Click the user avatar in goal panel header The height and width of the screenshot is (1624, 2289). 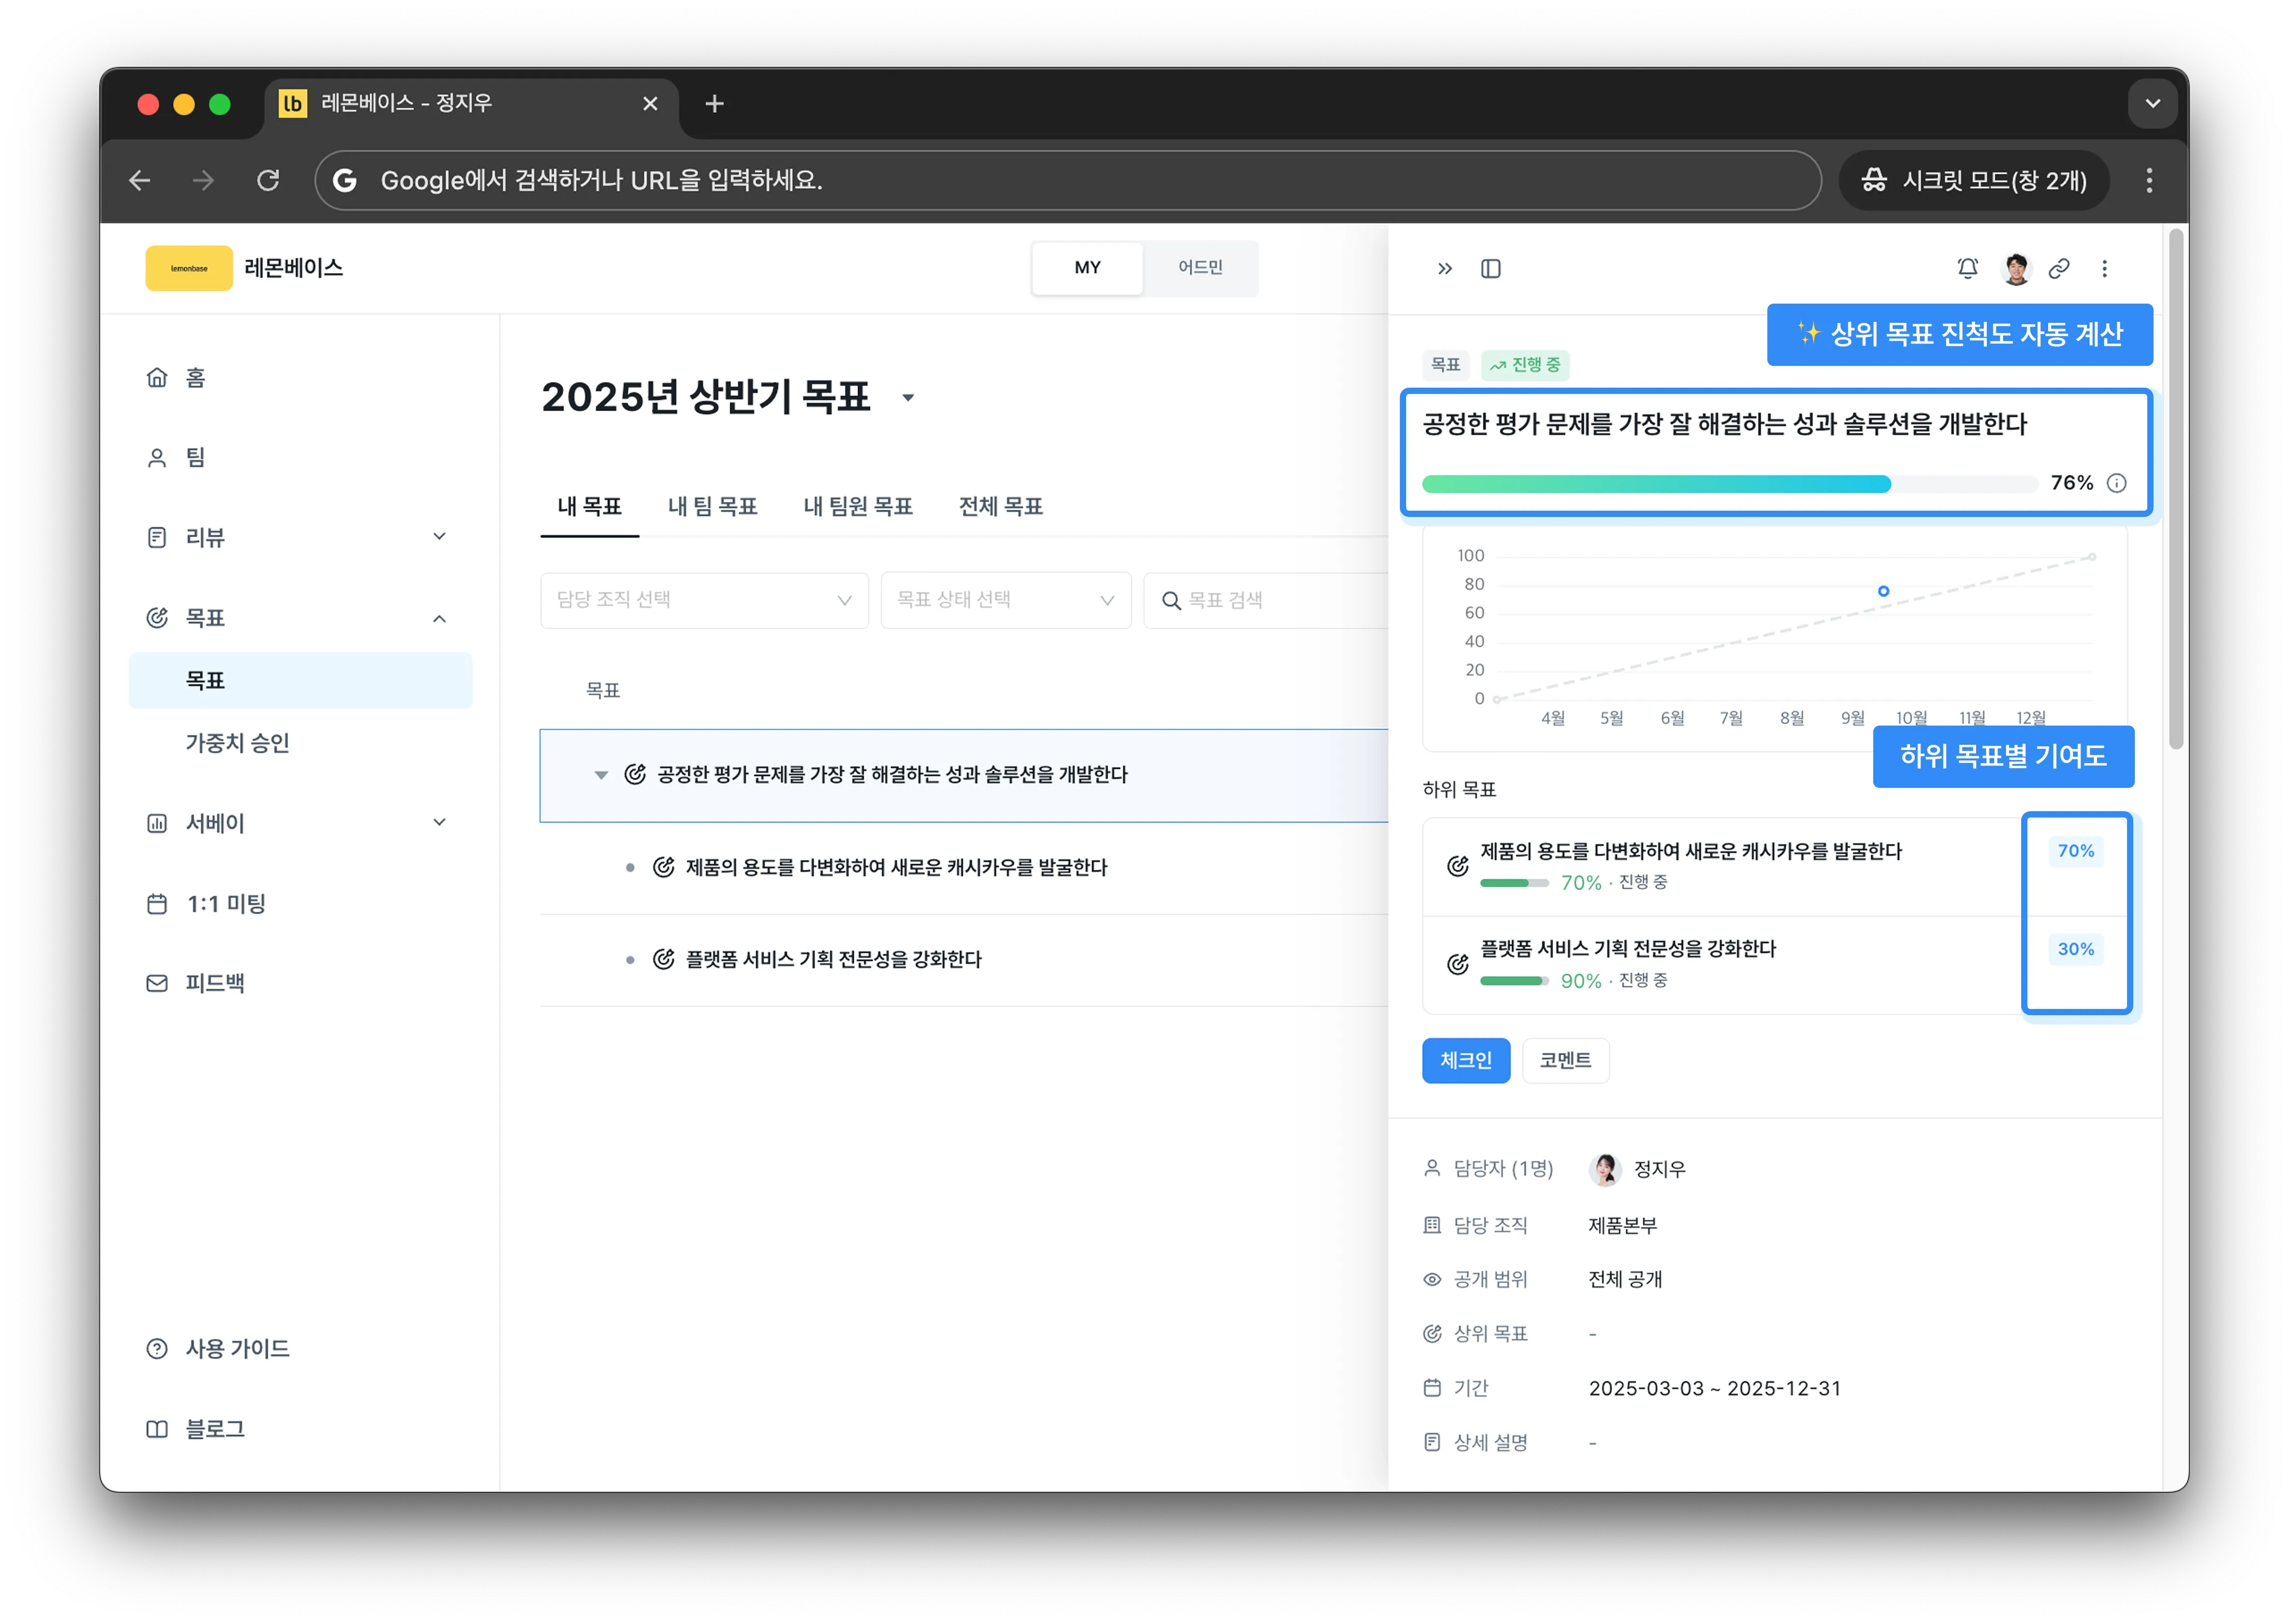[2015, 268]
